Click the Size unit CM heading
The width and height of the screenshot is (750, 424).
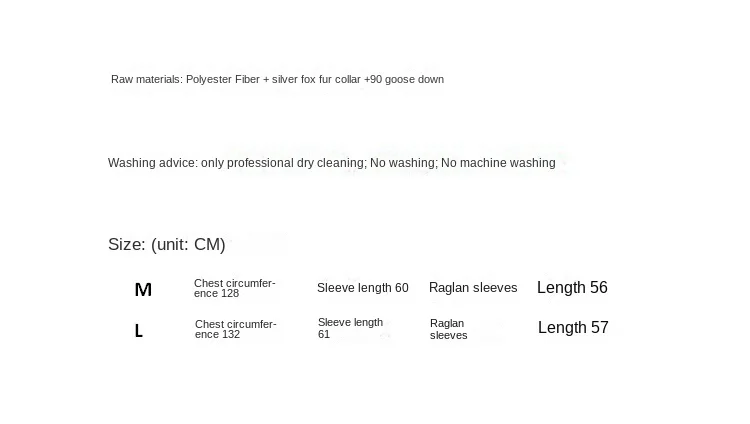(166, 245)
